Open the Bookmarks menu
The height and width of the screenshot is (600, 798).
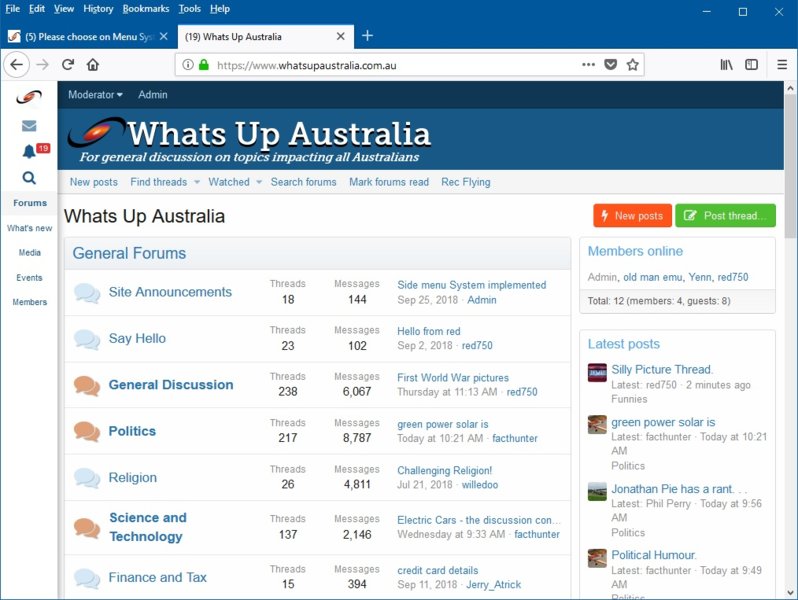[146, 9]
